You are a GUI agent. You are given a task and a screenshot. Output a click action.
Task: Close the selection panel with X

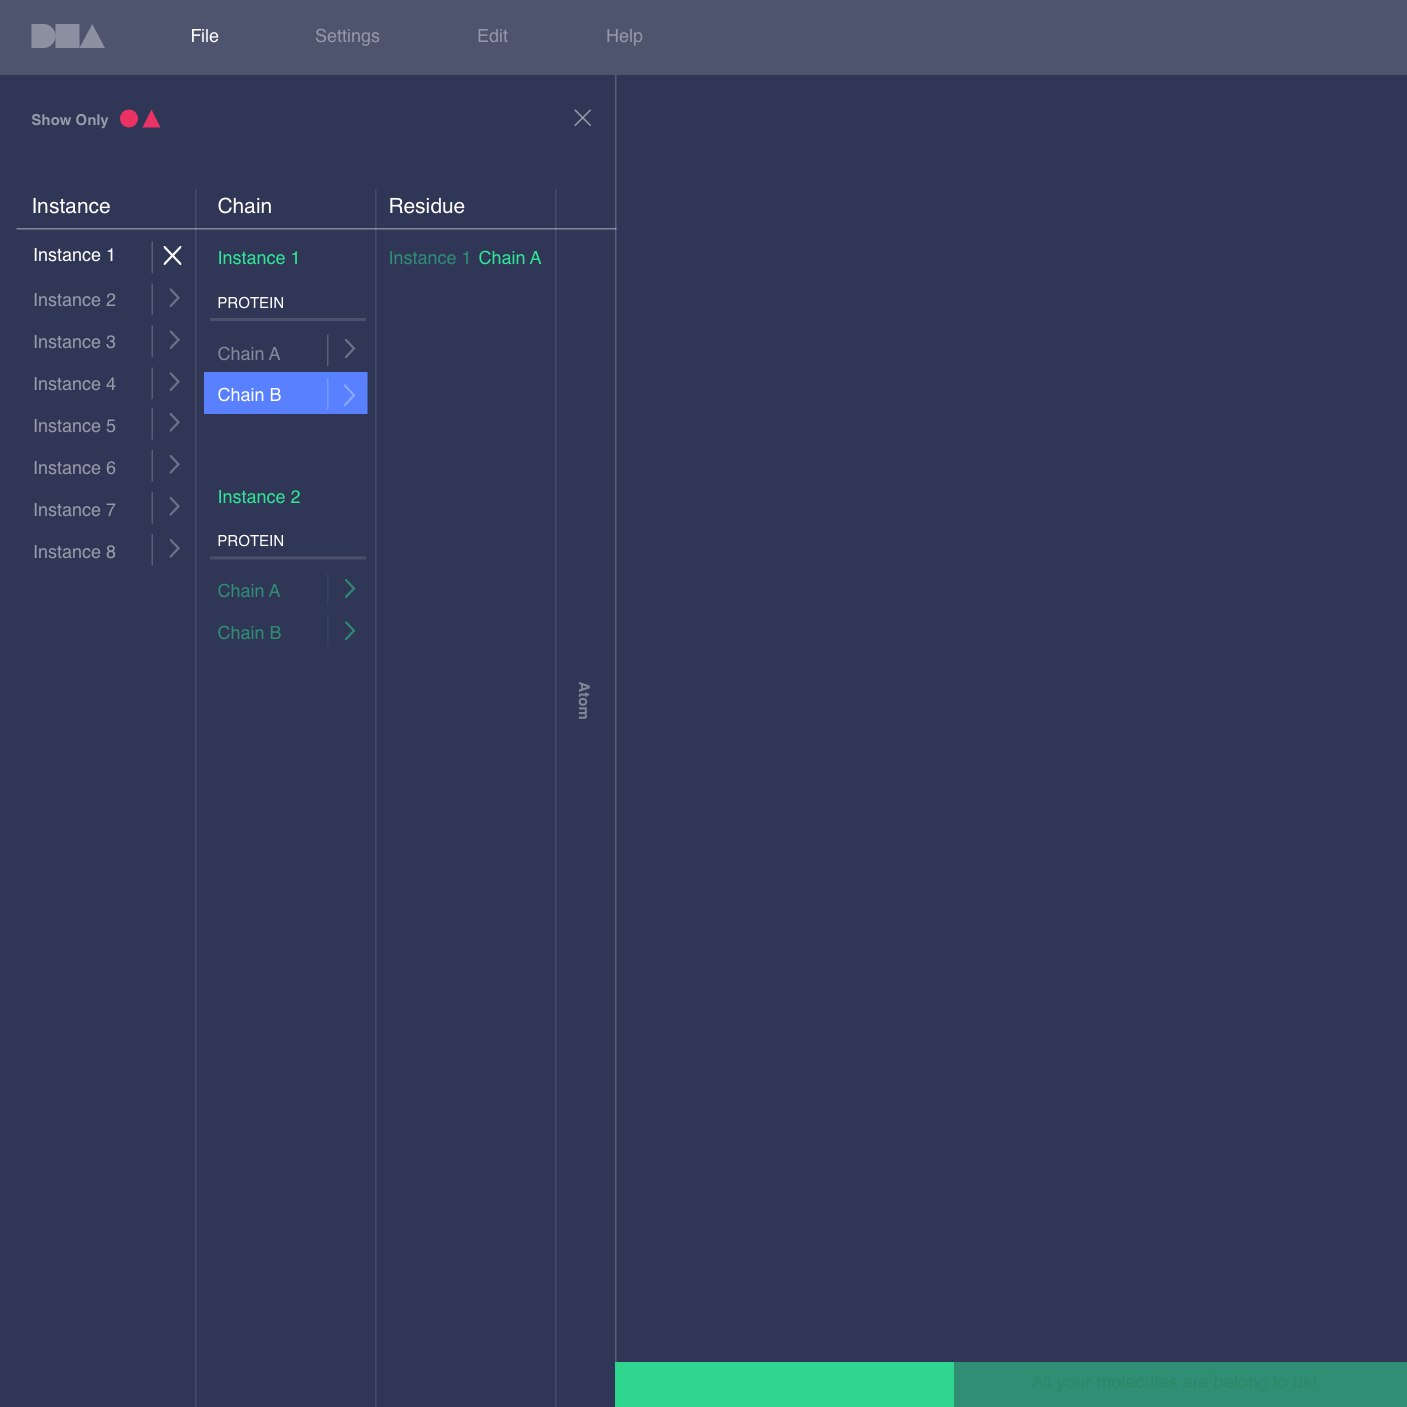click(582, 118)
